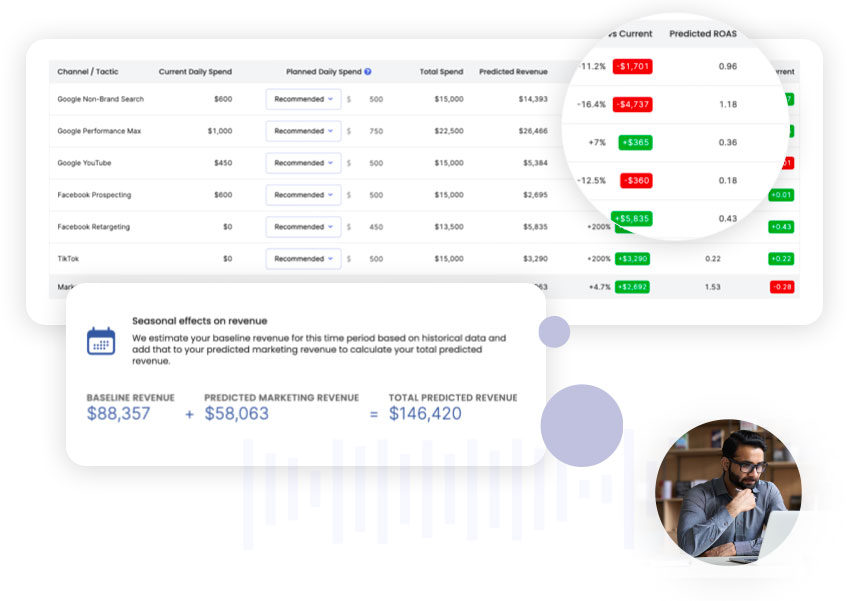Screen dimensions: 850x601
Task: Click the red -0.28 ROAS badge
Action: click(x=781, y=287)
